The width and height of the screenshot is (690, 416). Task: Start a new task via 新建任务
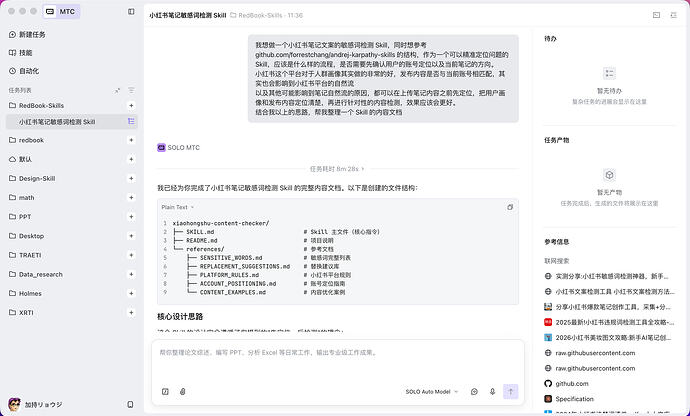pos(27,34)
